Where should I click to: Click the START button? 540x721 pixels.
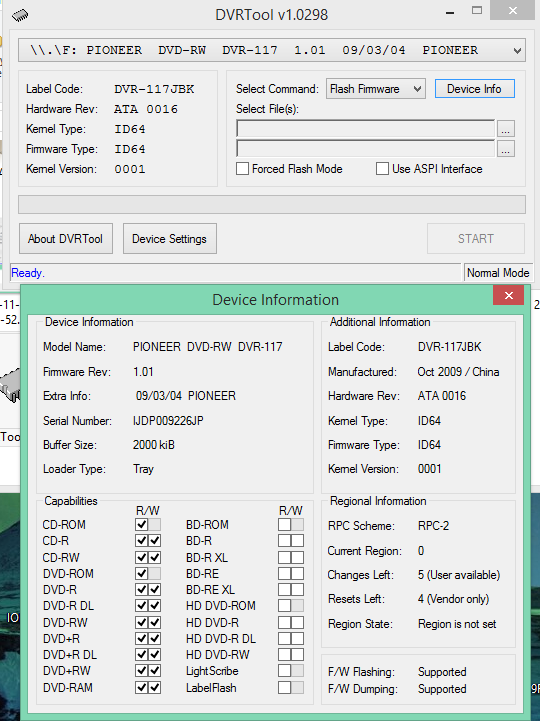click(x=476, y=239)
